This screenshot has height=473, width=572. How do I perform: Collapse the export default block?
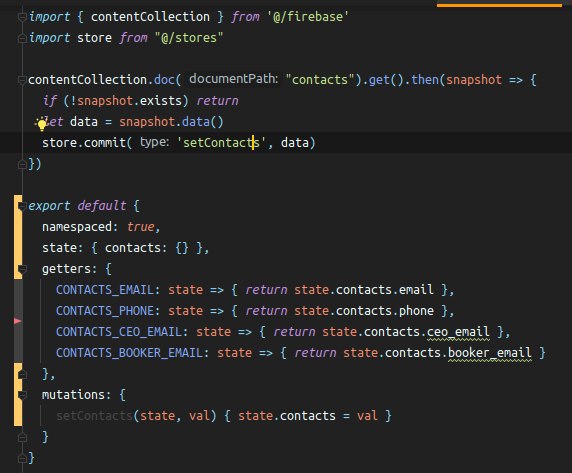tap(22, 206)
